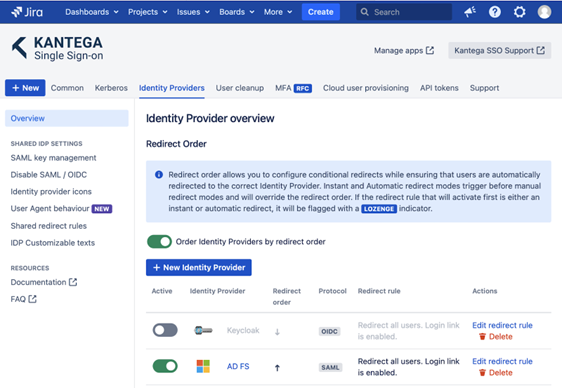Open IDP Customizable texts

pos(53,243)
